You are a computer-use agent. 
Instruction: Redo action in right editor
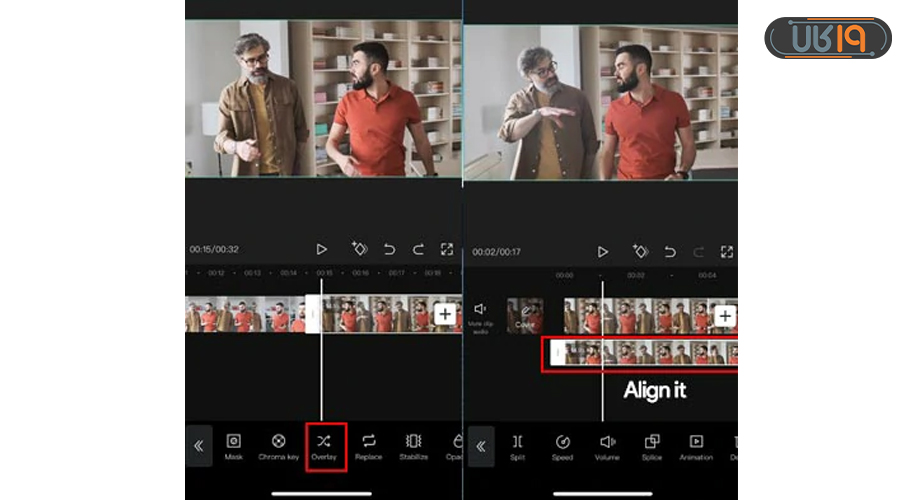699,252
